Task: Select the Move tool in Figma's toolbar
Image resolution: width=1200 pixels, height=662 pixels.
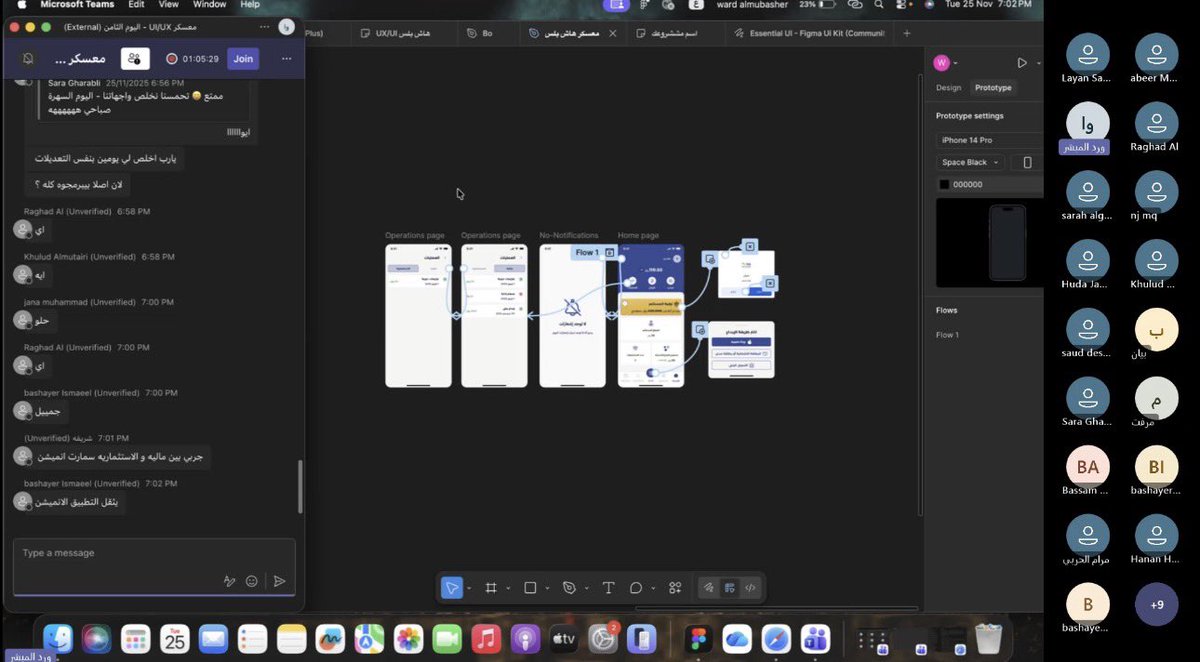Action: pyautogui.click(x=452, y=587)
